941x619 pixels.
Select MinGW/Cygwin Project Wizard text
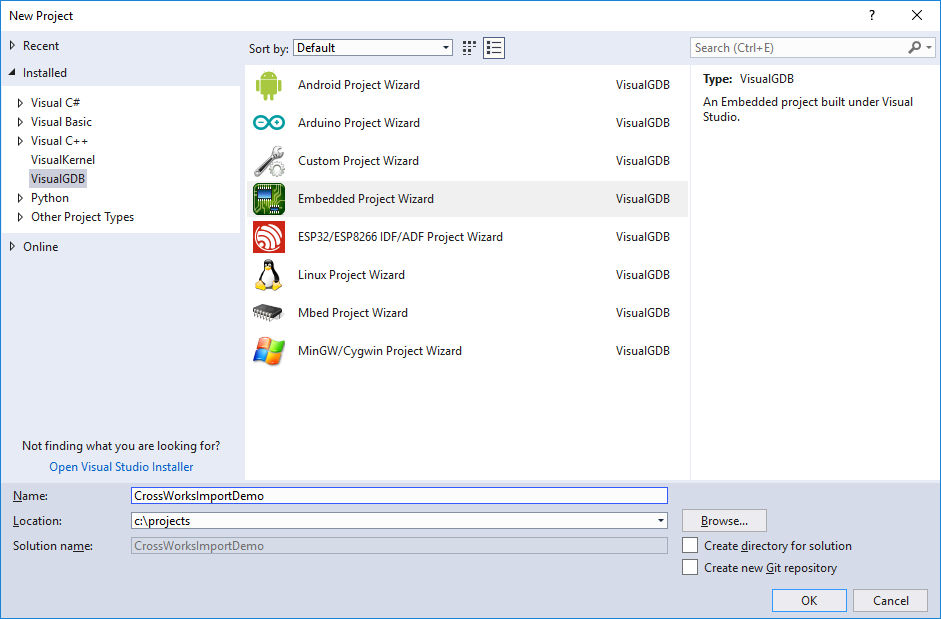point(380,351)
